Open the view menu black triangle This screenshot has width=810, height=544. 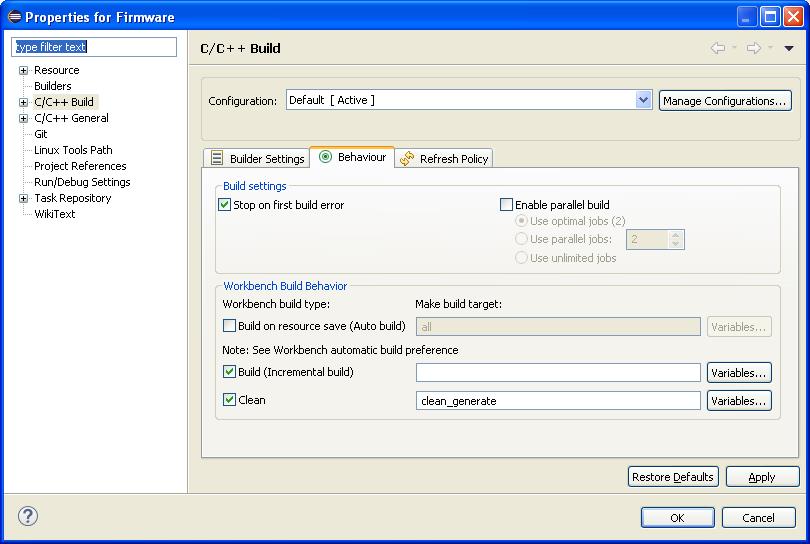[789, 48]
